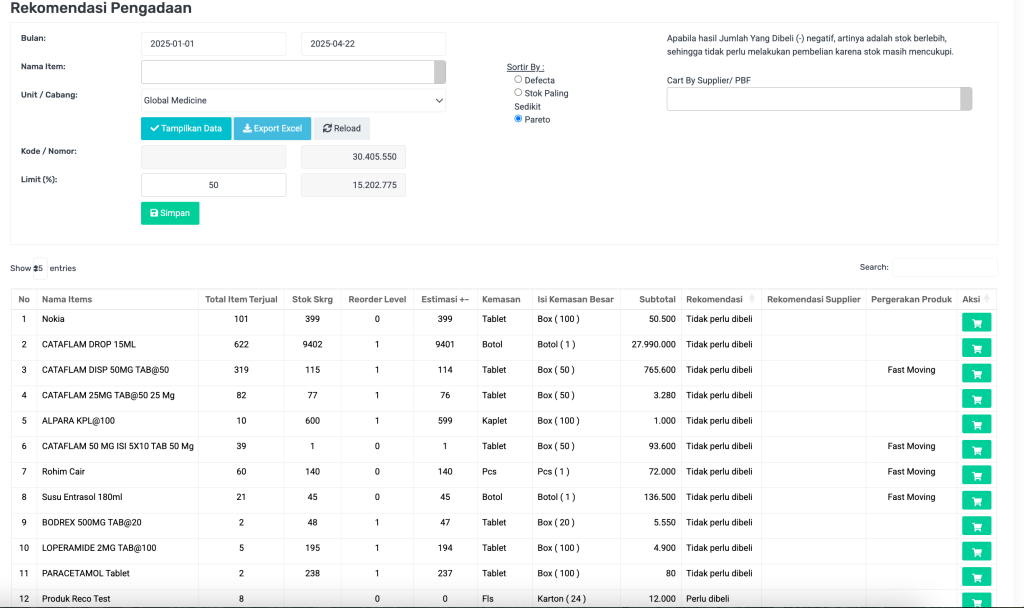Click the Reload button
1024x608 pixels.
341,128
